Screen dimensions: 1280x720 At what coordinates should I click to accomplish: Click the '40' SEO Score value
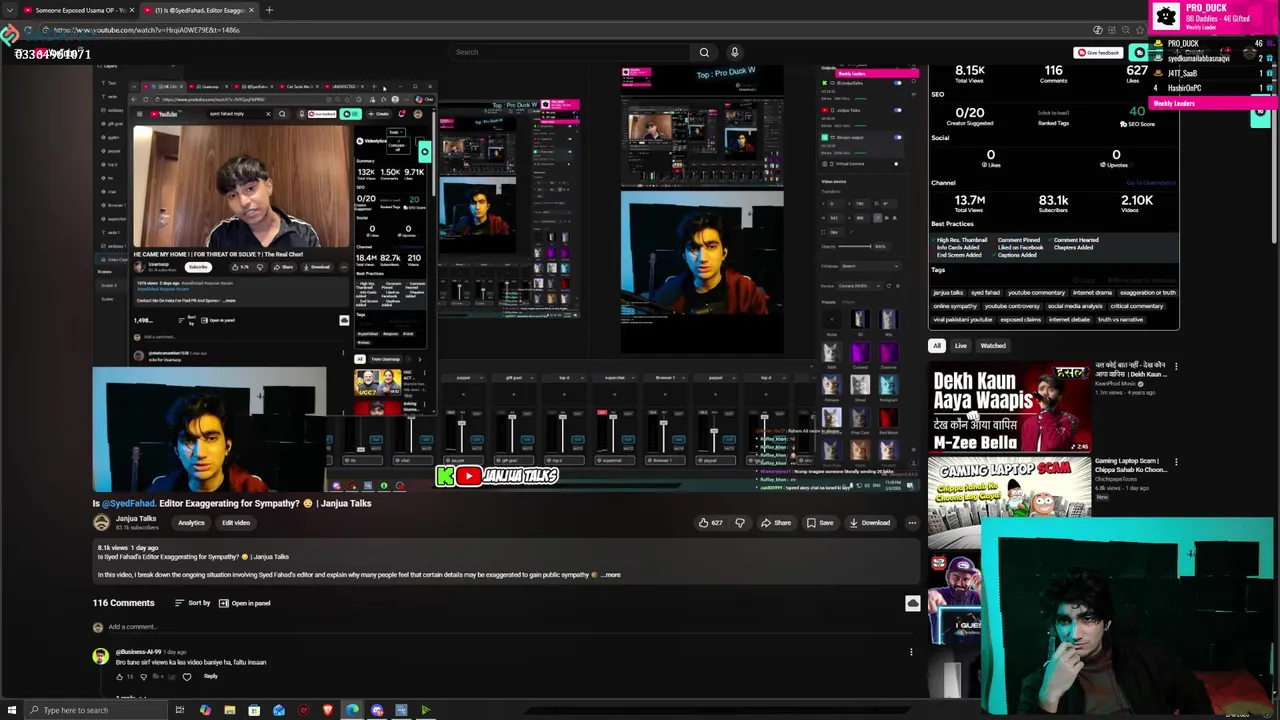(x=1137, y=111)
